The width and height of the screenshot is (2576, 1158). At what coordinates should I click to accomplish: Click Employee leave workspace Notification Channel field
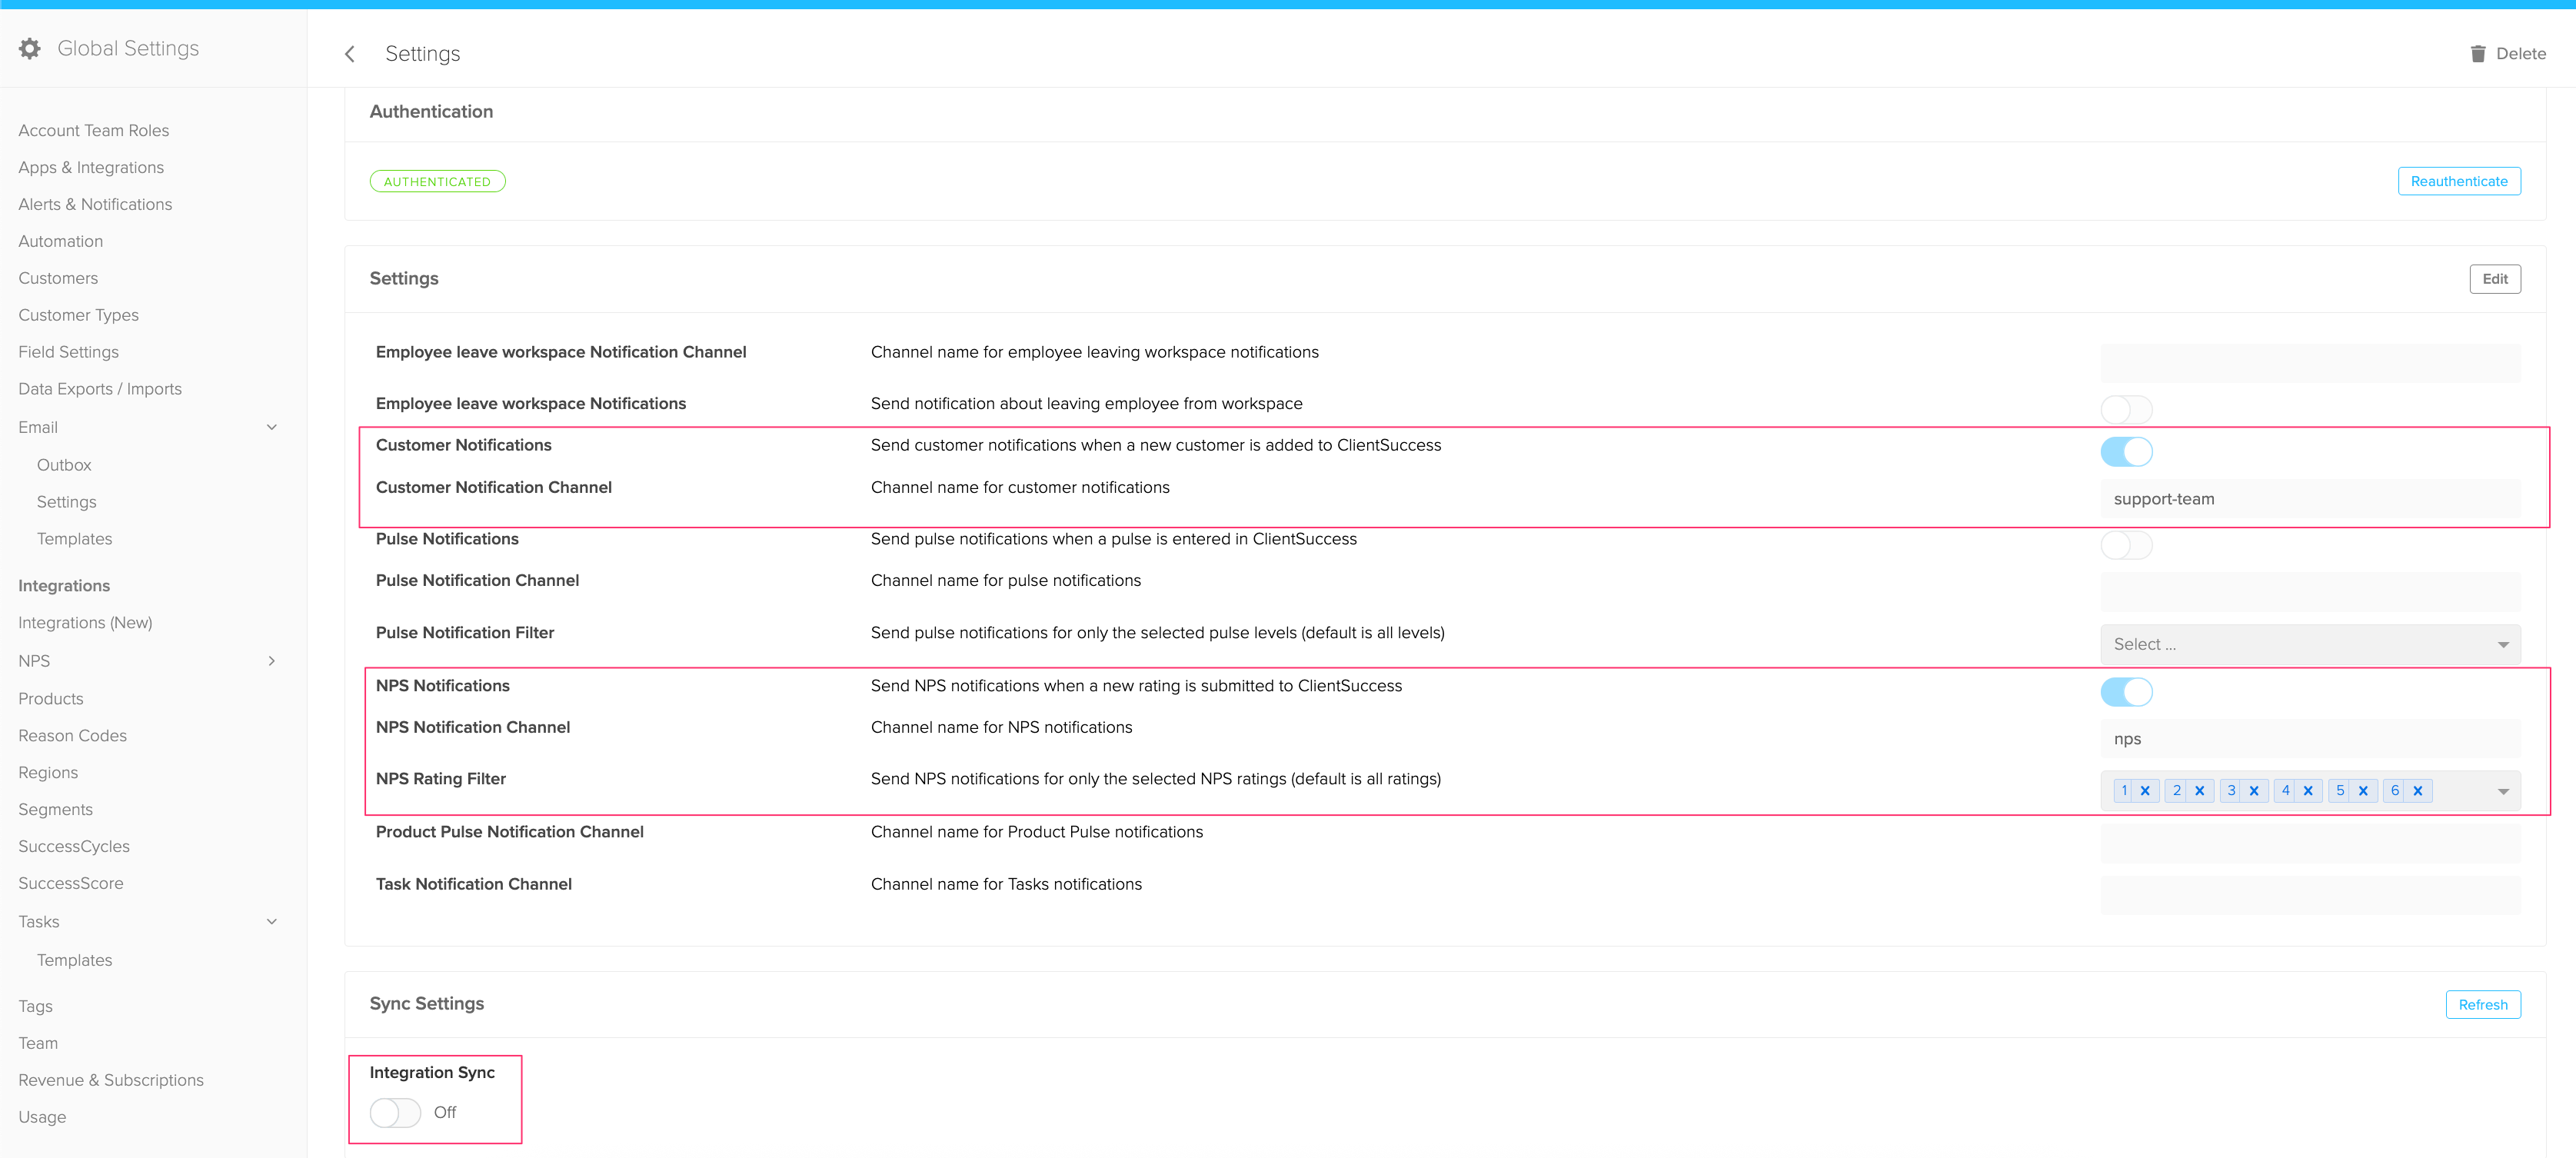coord(2310,363)
